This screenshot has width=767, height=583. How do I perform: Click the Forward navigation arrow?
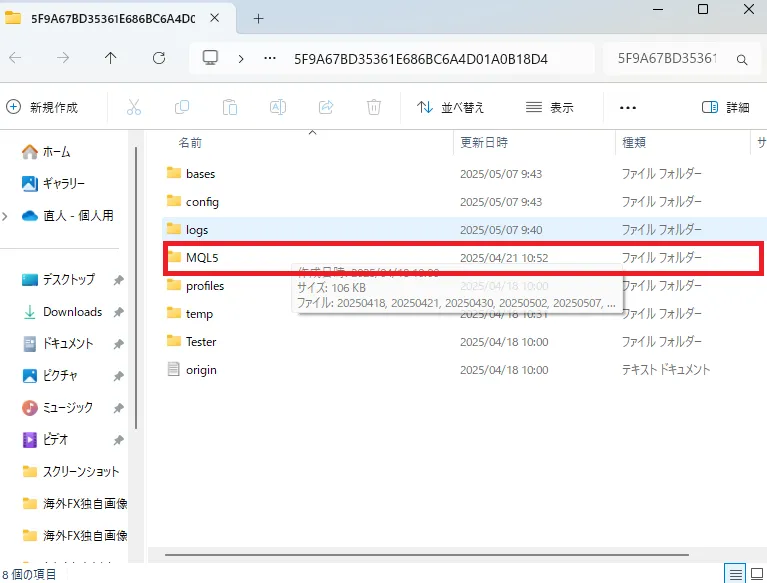(x=63, y=58)
